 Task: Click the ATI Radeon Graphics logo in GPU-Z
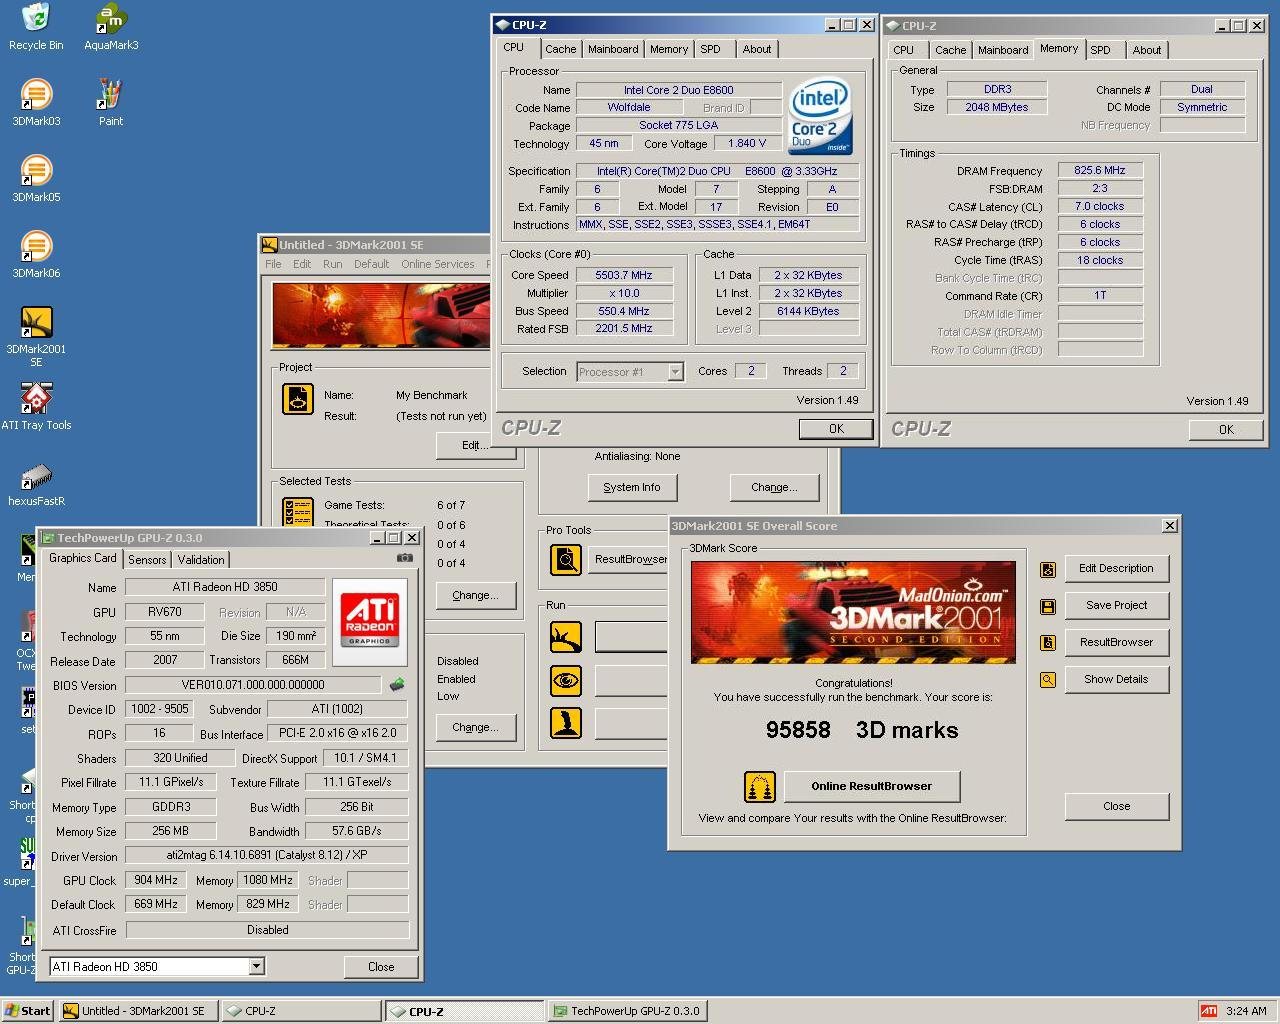[369, 621]
